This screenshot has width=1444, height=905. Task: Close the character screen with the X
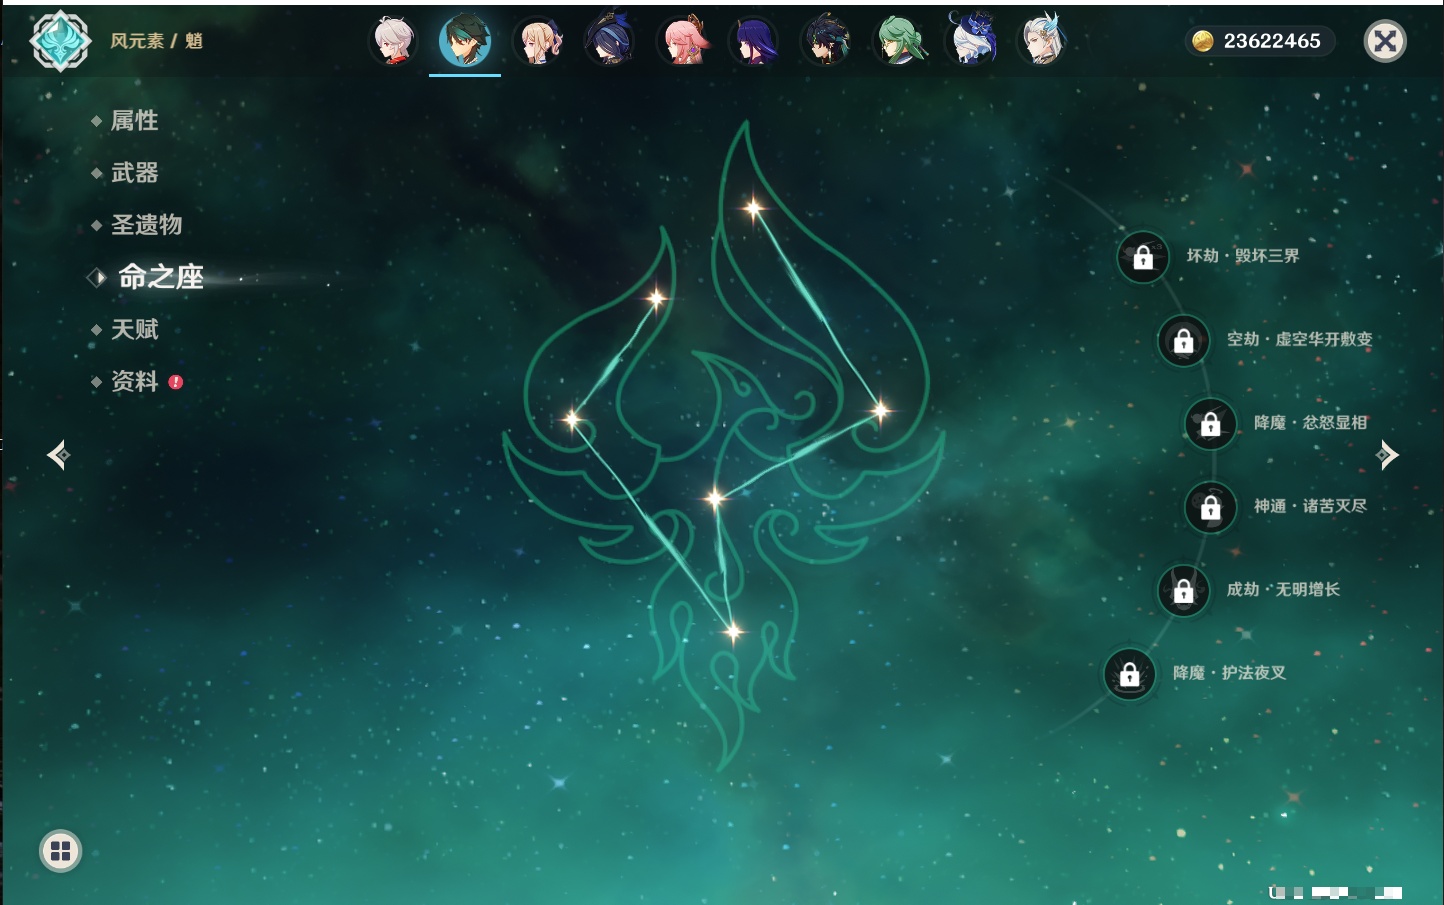pos(1385,41)
